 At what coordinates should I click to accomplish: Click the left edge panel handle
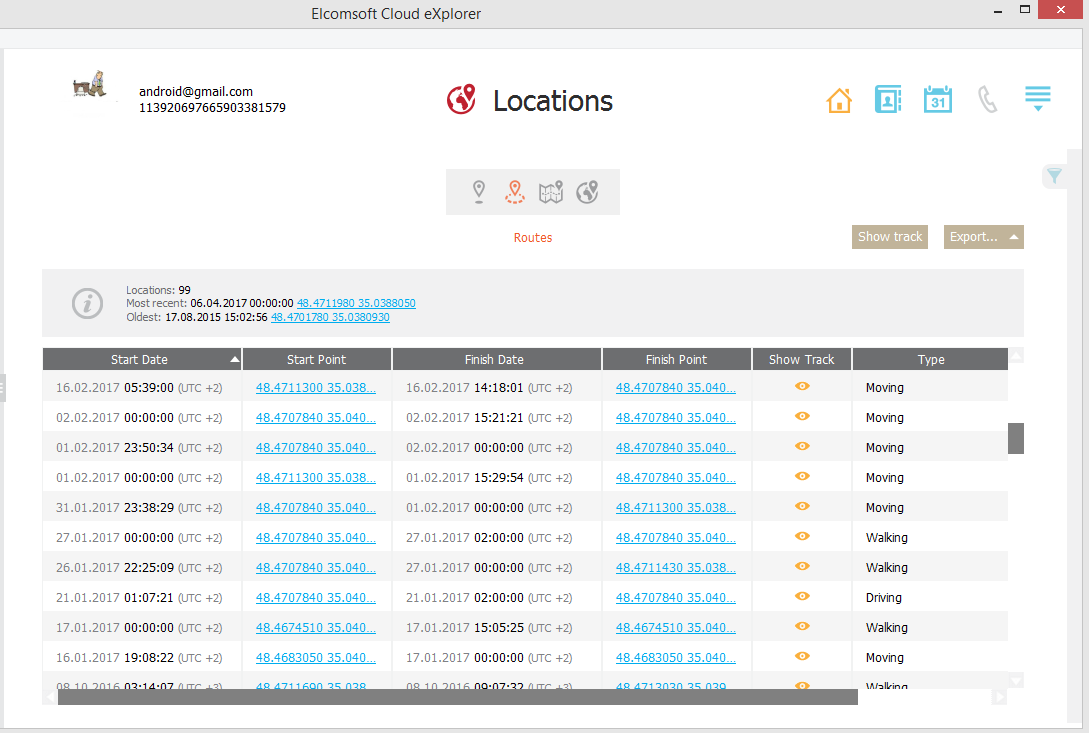pos(2,388)
